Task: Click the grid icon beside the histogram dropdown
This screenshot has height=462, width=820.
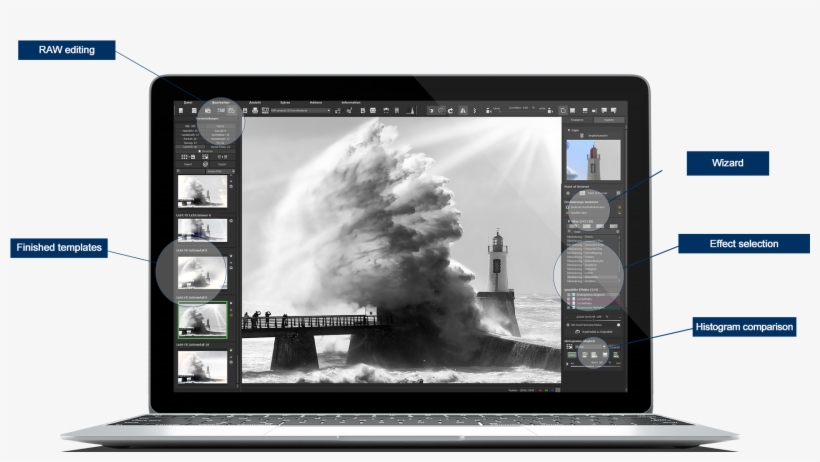Action: click(x=569, y=346)
